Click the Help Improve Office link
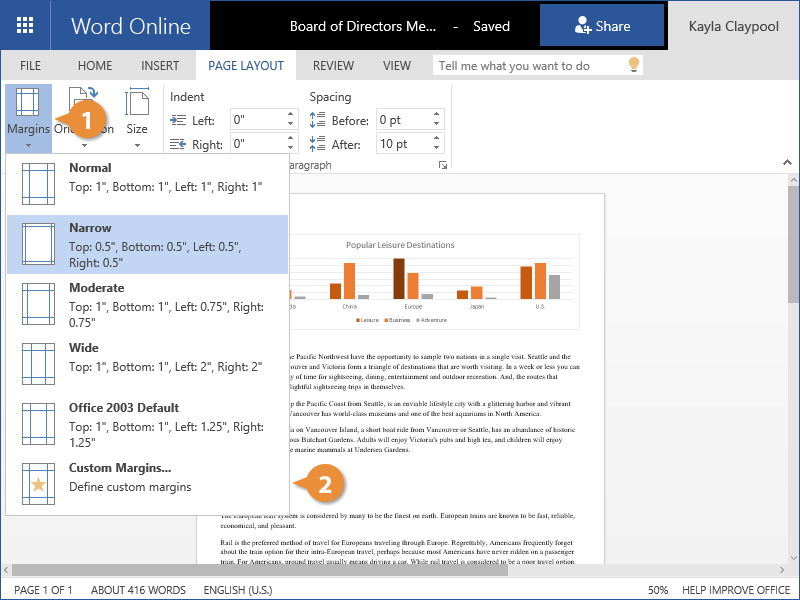This screenshot has height=600, width=800. 737,590
